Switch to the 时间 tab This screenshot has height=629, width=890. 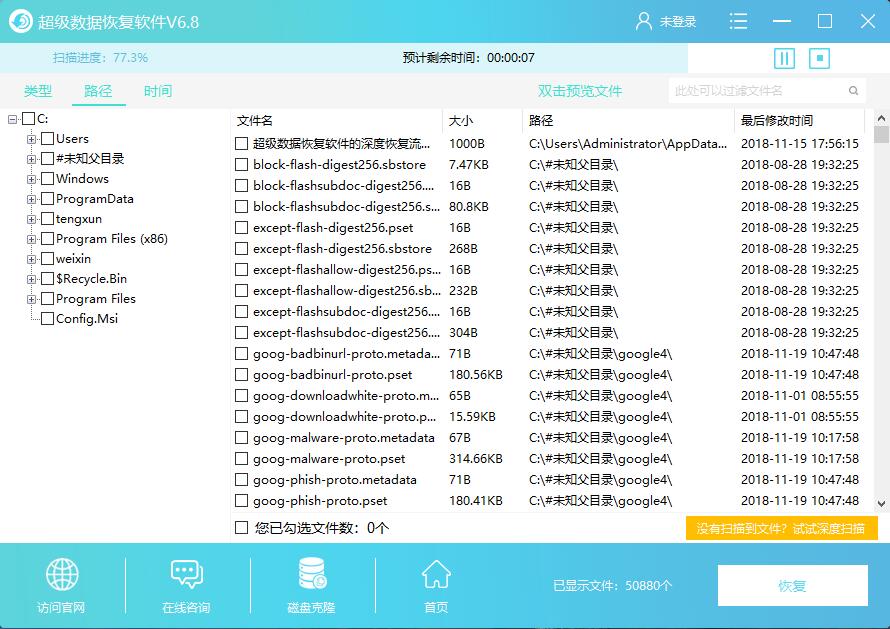click(158, 91)
